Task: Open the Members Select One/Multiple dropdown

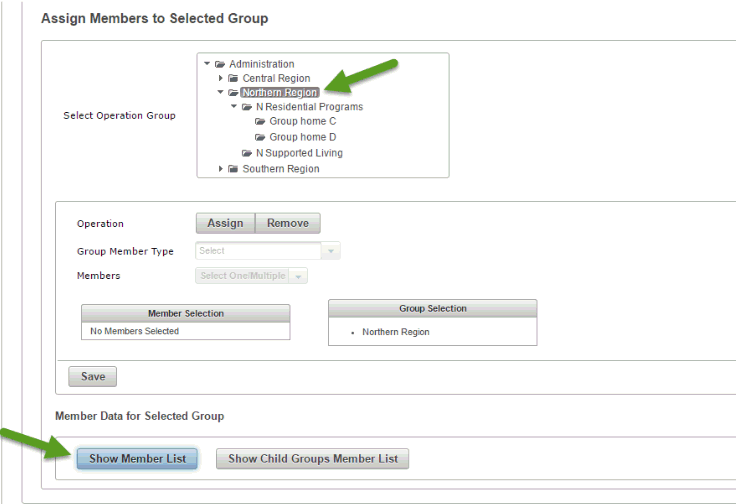Action: (299, 276)
